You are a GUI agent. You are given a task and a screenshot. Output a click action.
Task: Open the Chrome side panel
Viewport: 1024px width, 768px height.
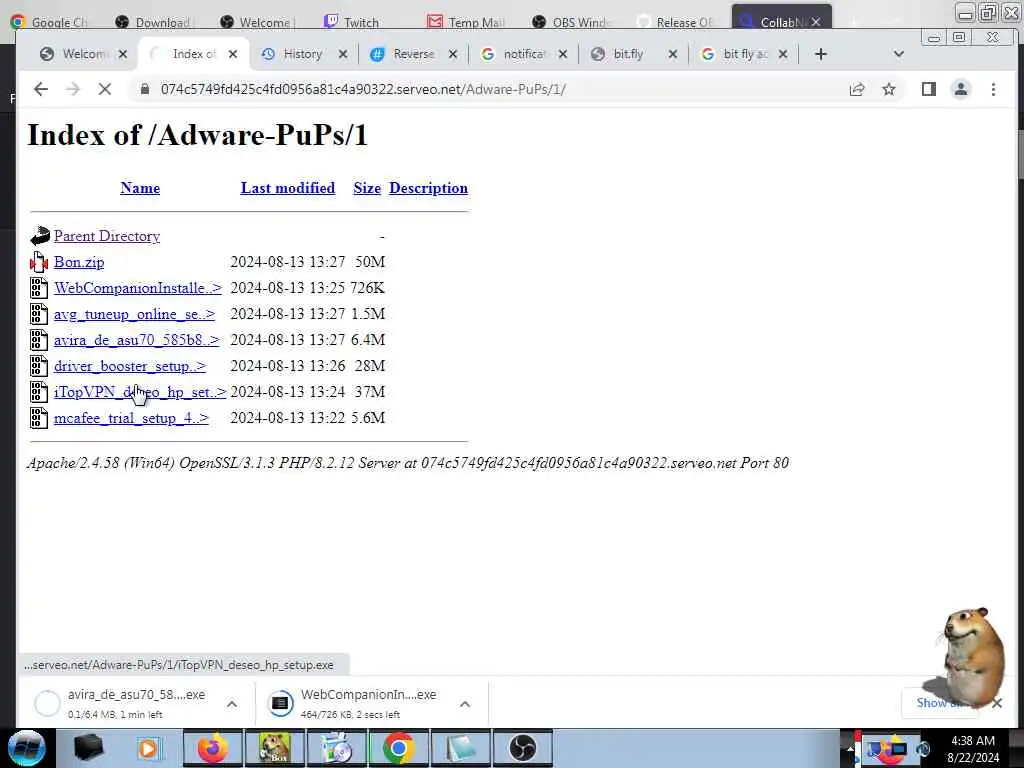coord(929,89)
